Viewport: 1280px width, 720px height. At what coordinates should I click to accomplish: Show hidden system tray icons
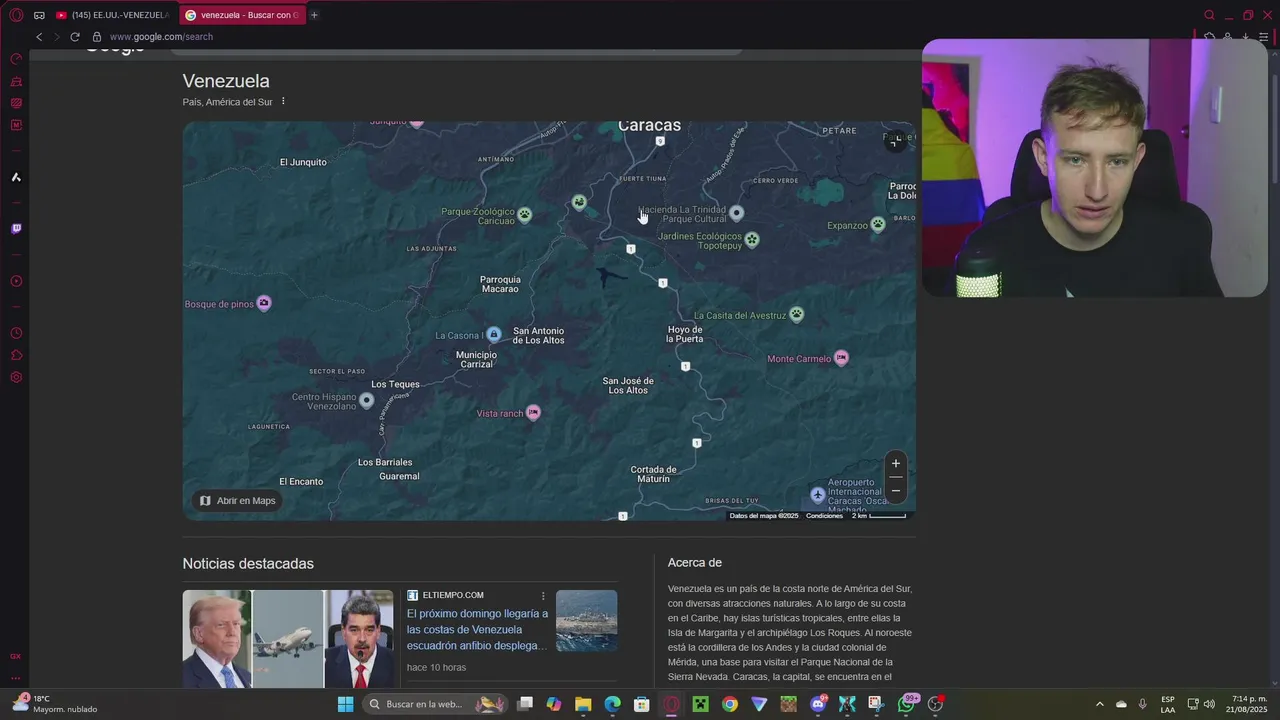(1100, 704)
